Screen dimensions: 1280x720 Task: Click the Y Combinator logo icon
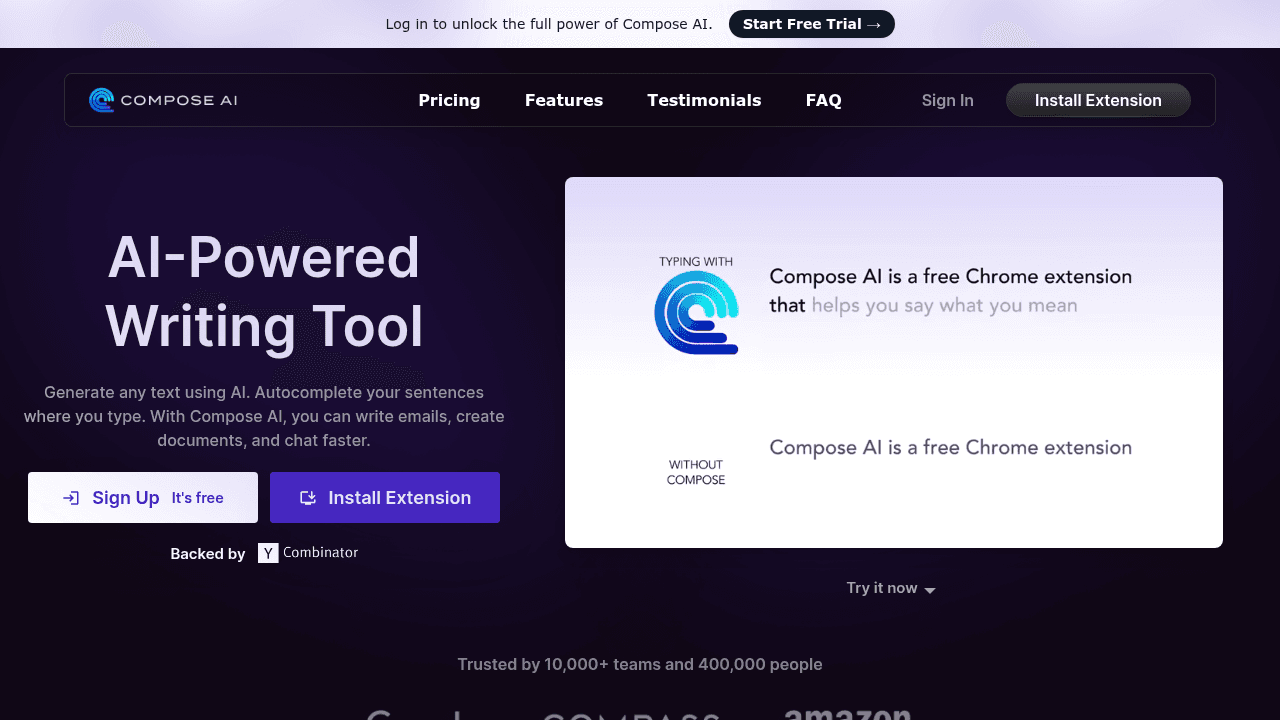pos(268,553)
